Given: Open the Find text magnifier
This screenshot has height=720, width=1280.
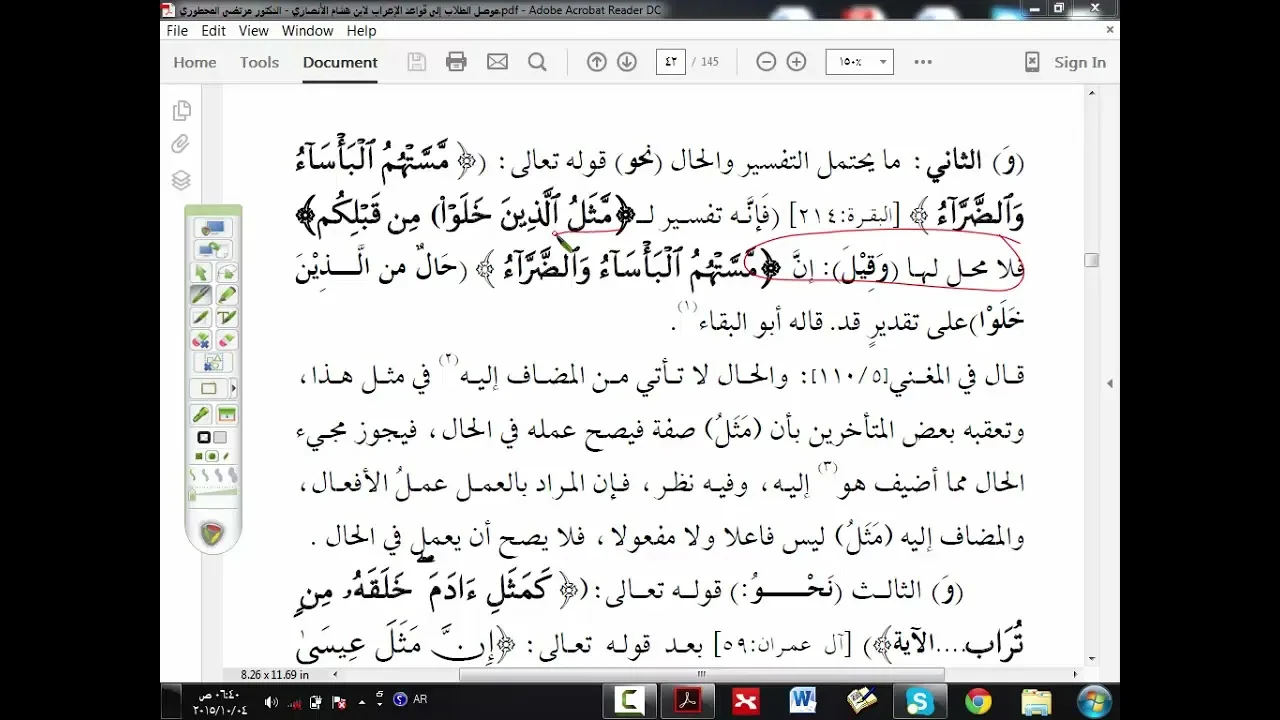Looking at the screenshot, I should [537, 62].
